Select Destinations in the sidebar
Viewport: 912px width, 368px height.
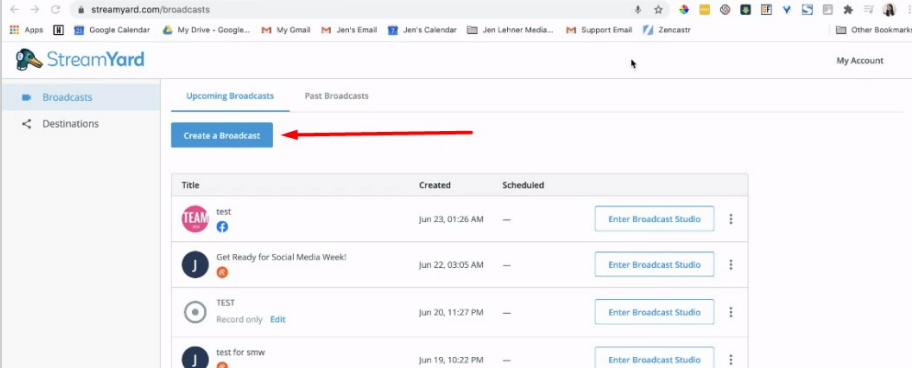click(81, 124)
